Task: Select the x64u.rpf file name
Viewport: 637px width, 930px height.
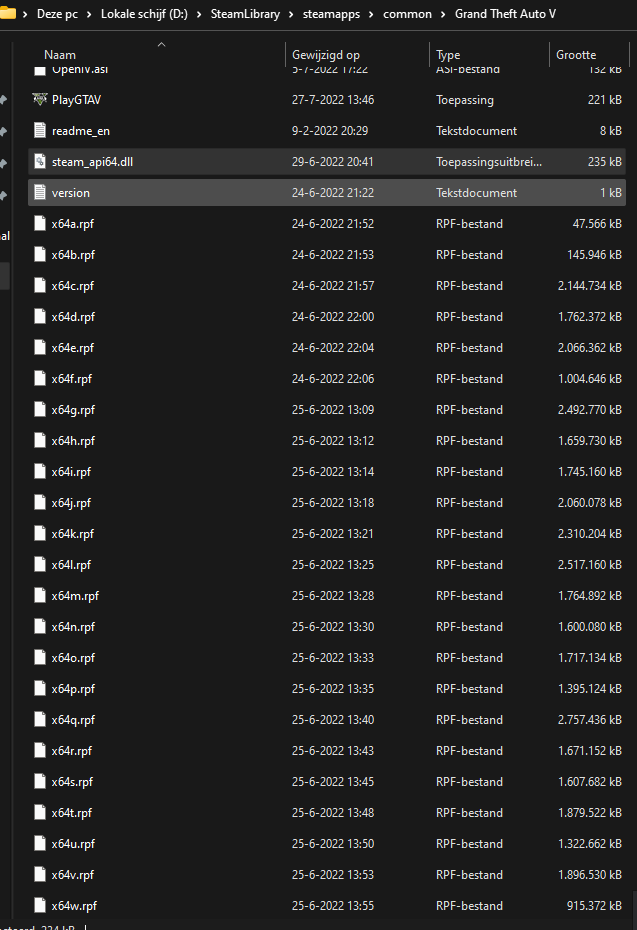Action: point(73,843)
